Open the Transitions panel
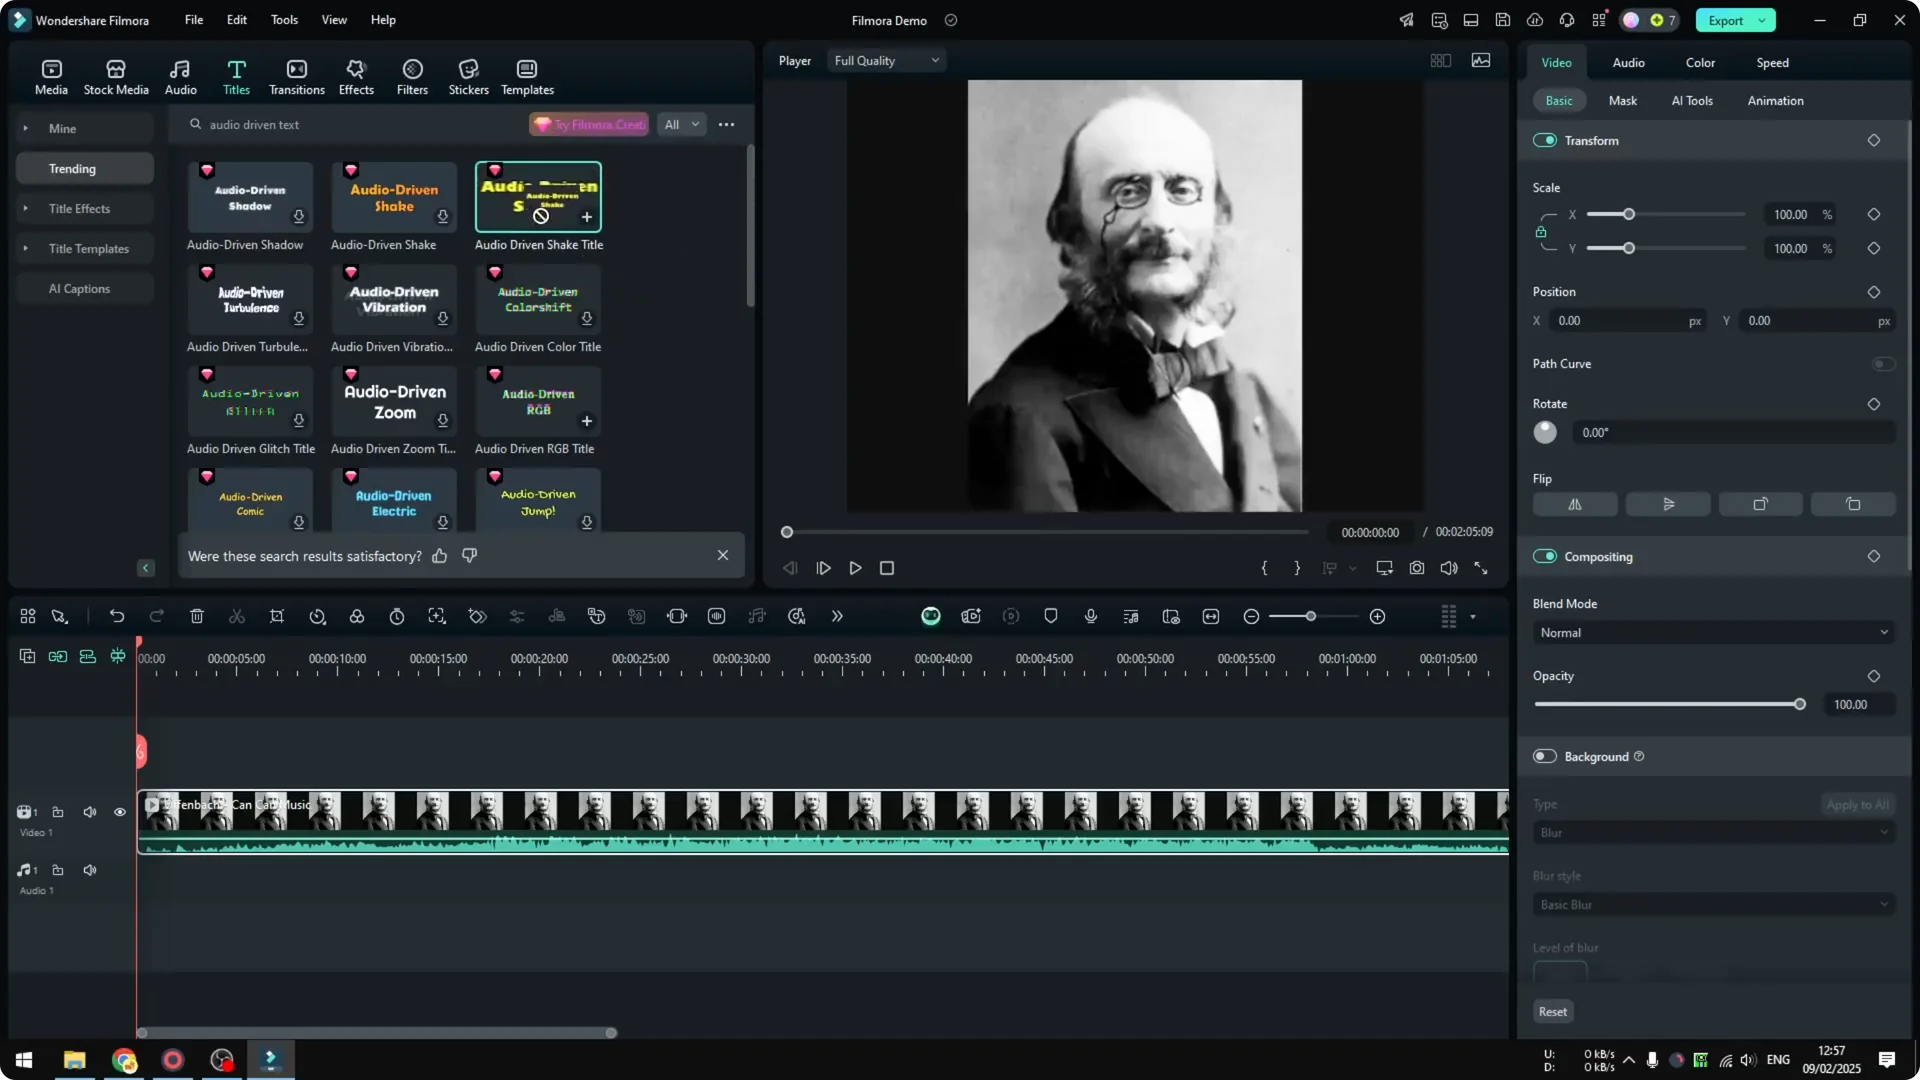The height and width of the screenshot is (1080, 1920). click(x=296, y=75)
